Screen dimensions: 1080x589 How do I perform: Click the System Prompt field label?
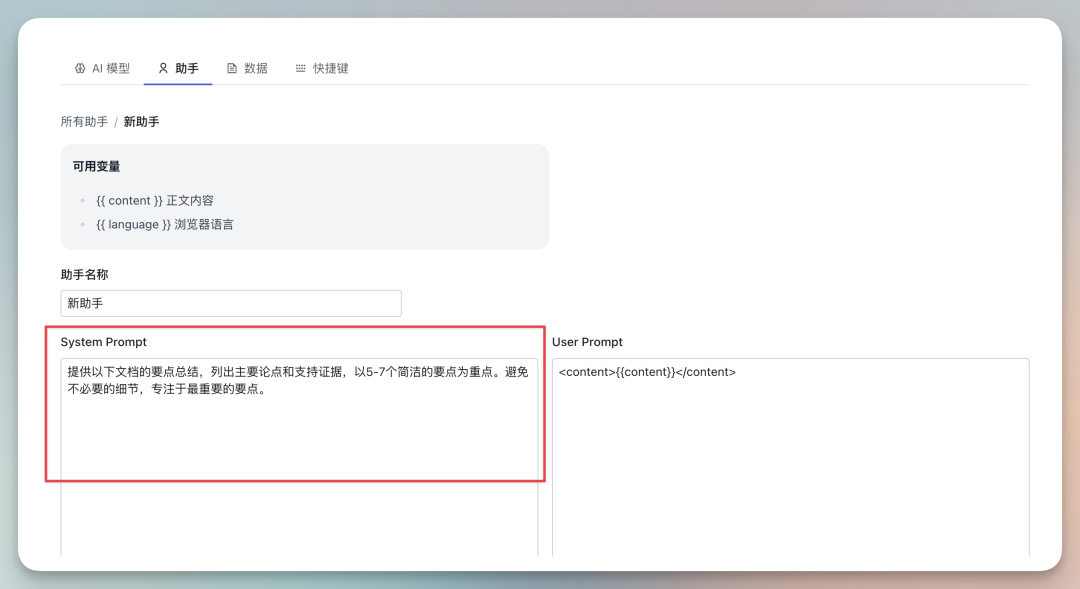[x=104, y=342]
